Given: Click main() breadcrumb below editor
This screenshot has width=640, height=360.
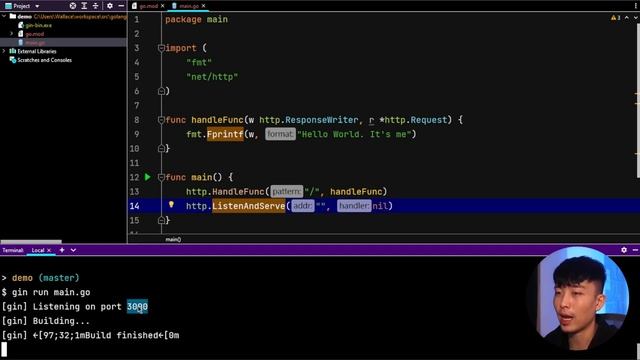Looking at the screenshot, I should click(x=173, y=240).
